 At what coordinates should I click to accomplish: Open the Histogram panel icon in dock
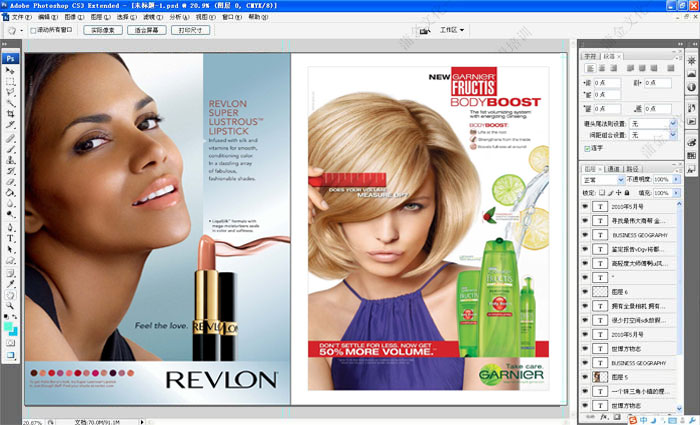tap(692, 74)
